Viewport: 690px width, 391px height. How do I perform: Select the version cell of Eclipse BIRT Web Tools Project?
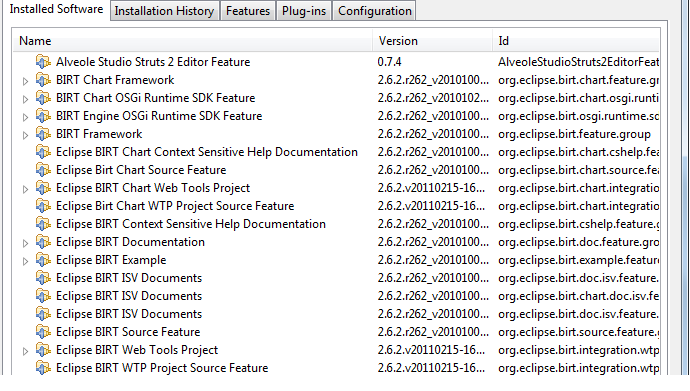431,351
